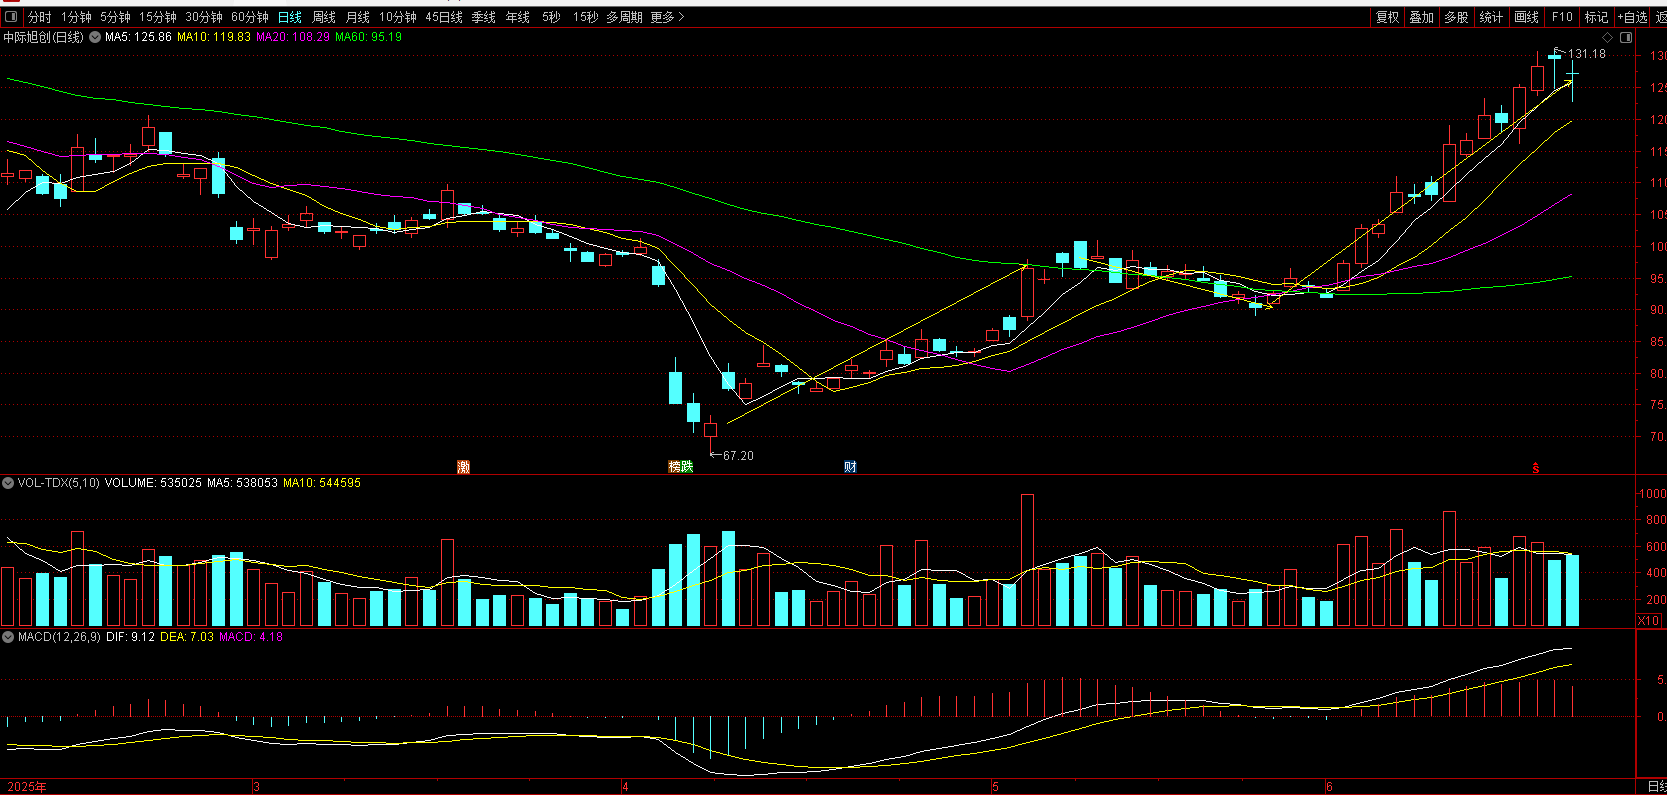Click the X10 volume scale indicator

(x=1648, y=621)
